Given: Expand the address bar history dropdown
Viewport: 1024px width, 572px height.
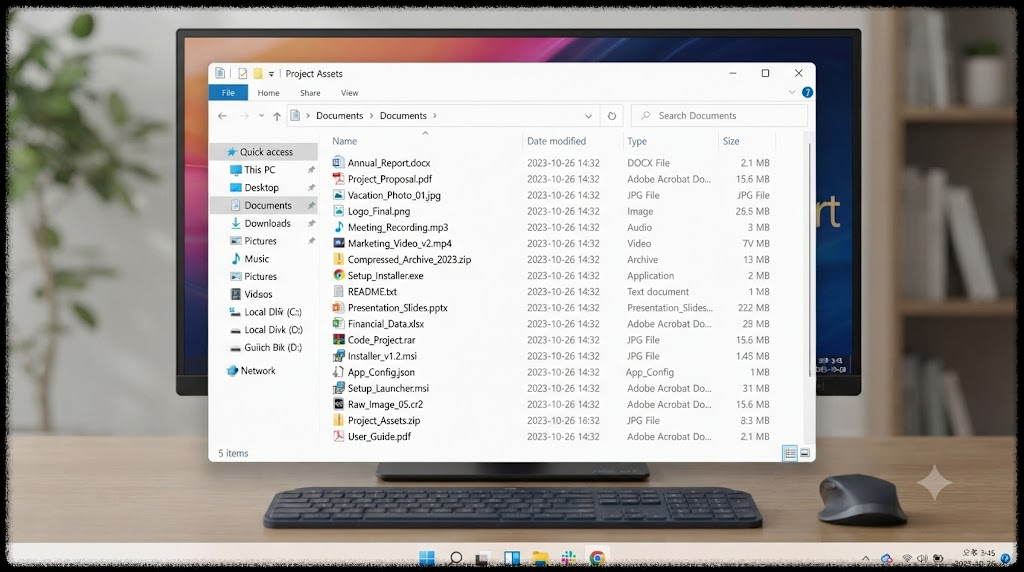Looking at the screenshot, I should (x=588, y=116).
